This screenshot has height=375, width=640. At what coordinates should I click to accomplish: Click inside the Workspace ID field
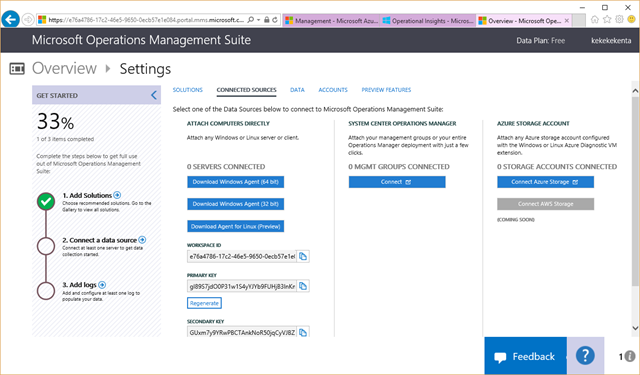pos(242,256)
